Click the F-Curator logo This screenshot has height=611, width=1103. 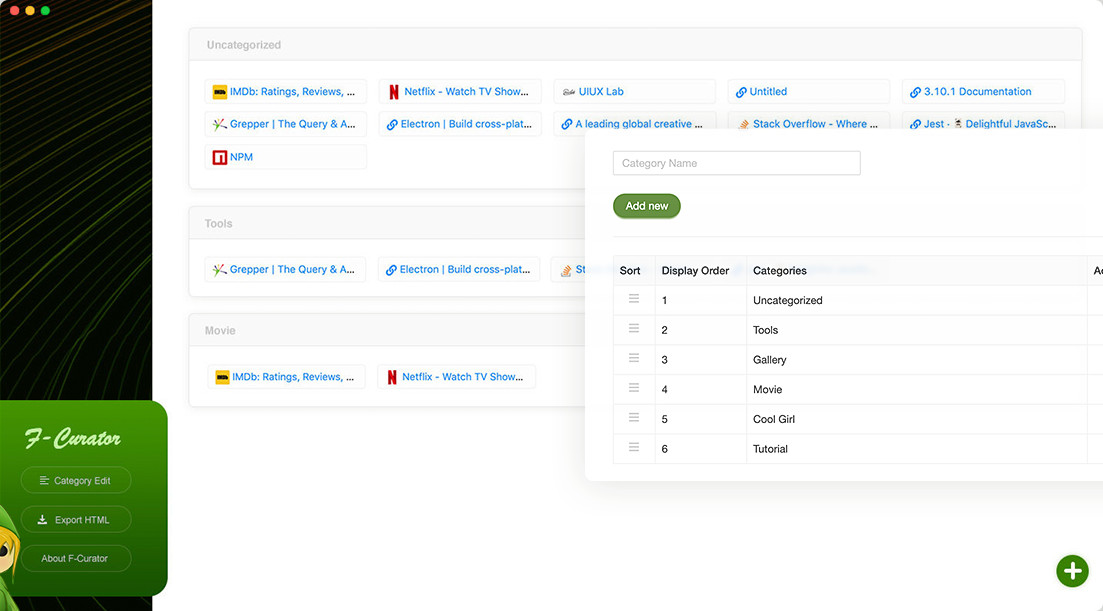coord(73,438)
